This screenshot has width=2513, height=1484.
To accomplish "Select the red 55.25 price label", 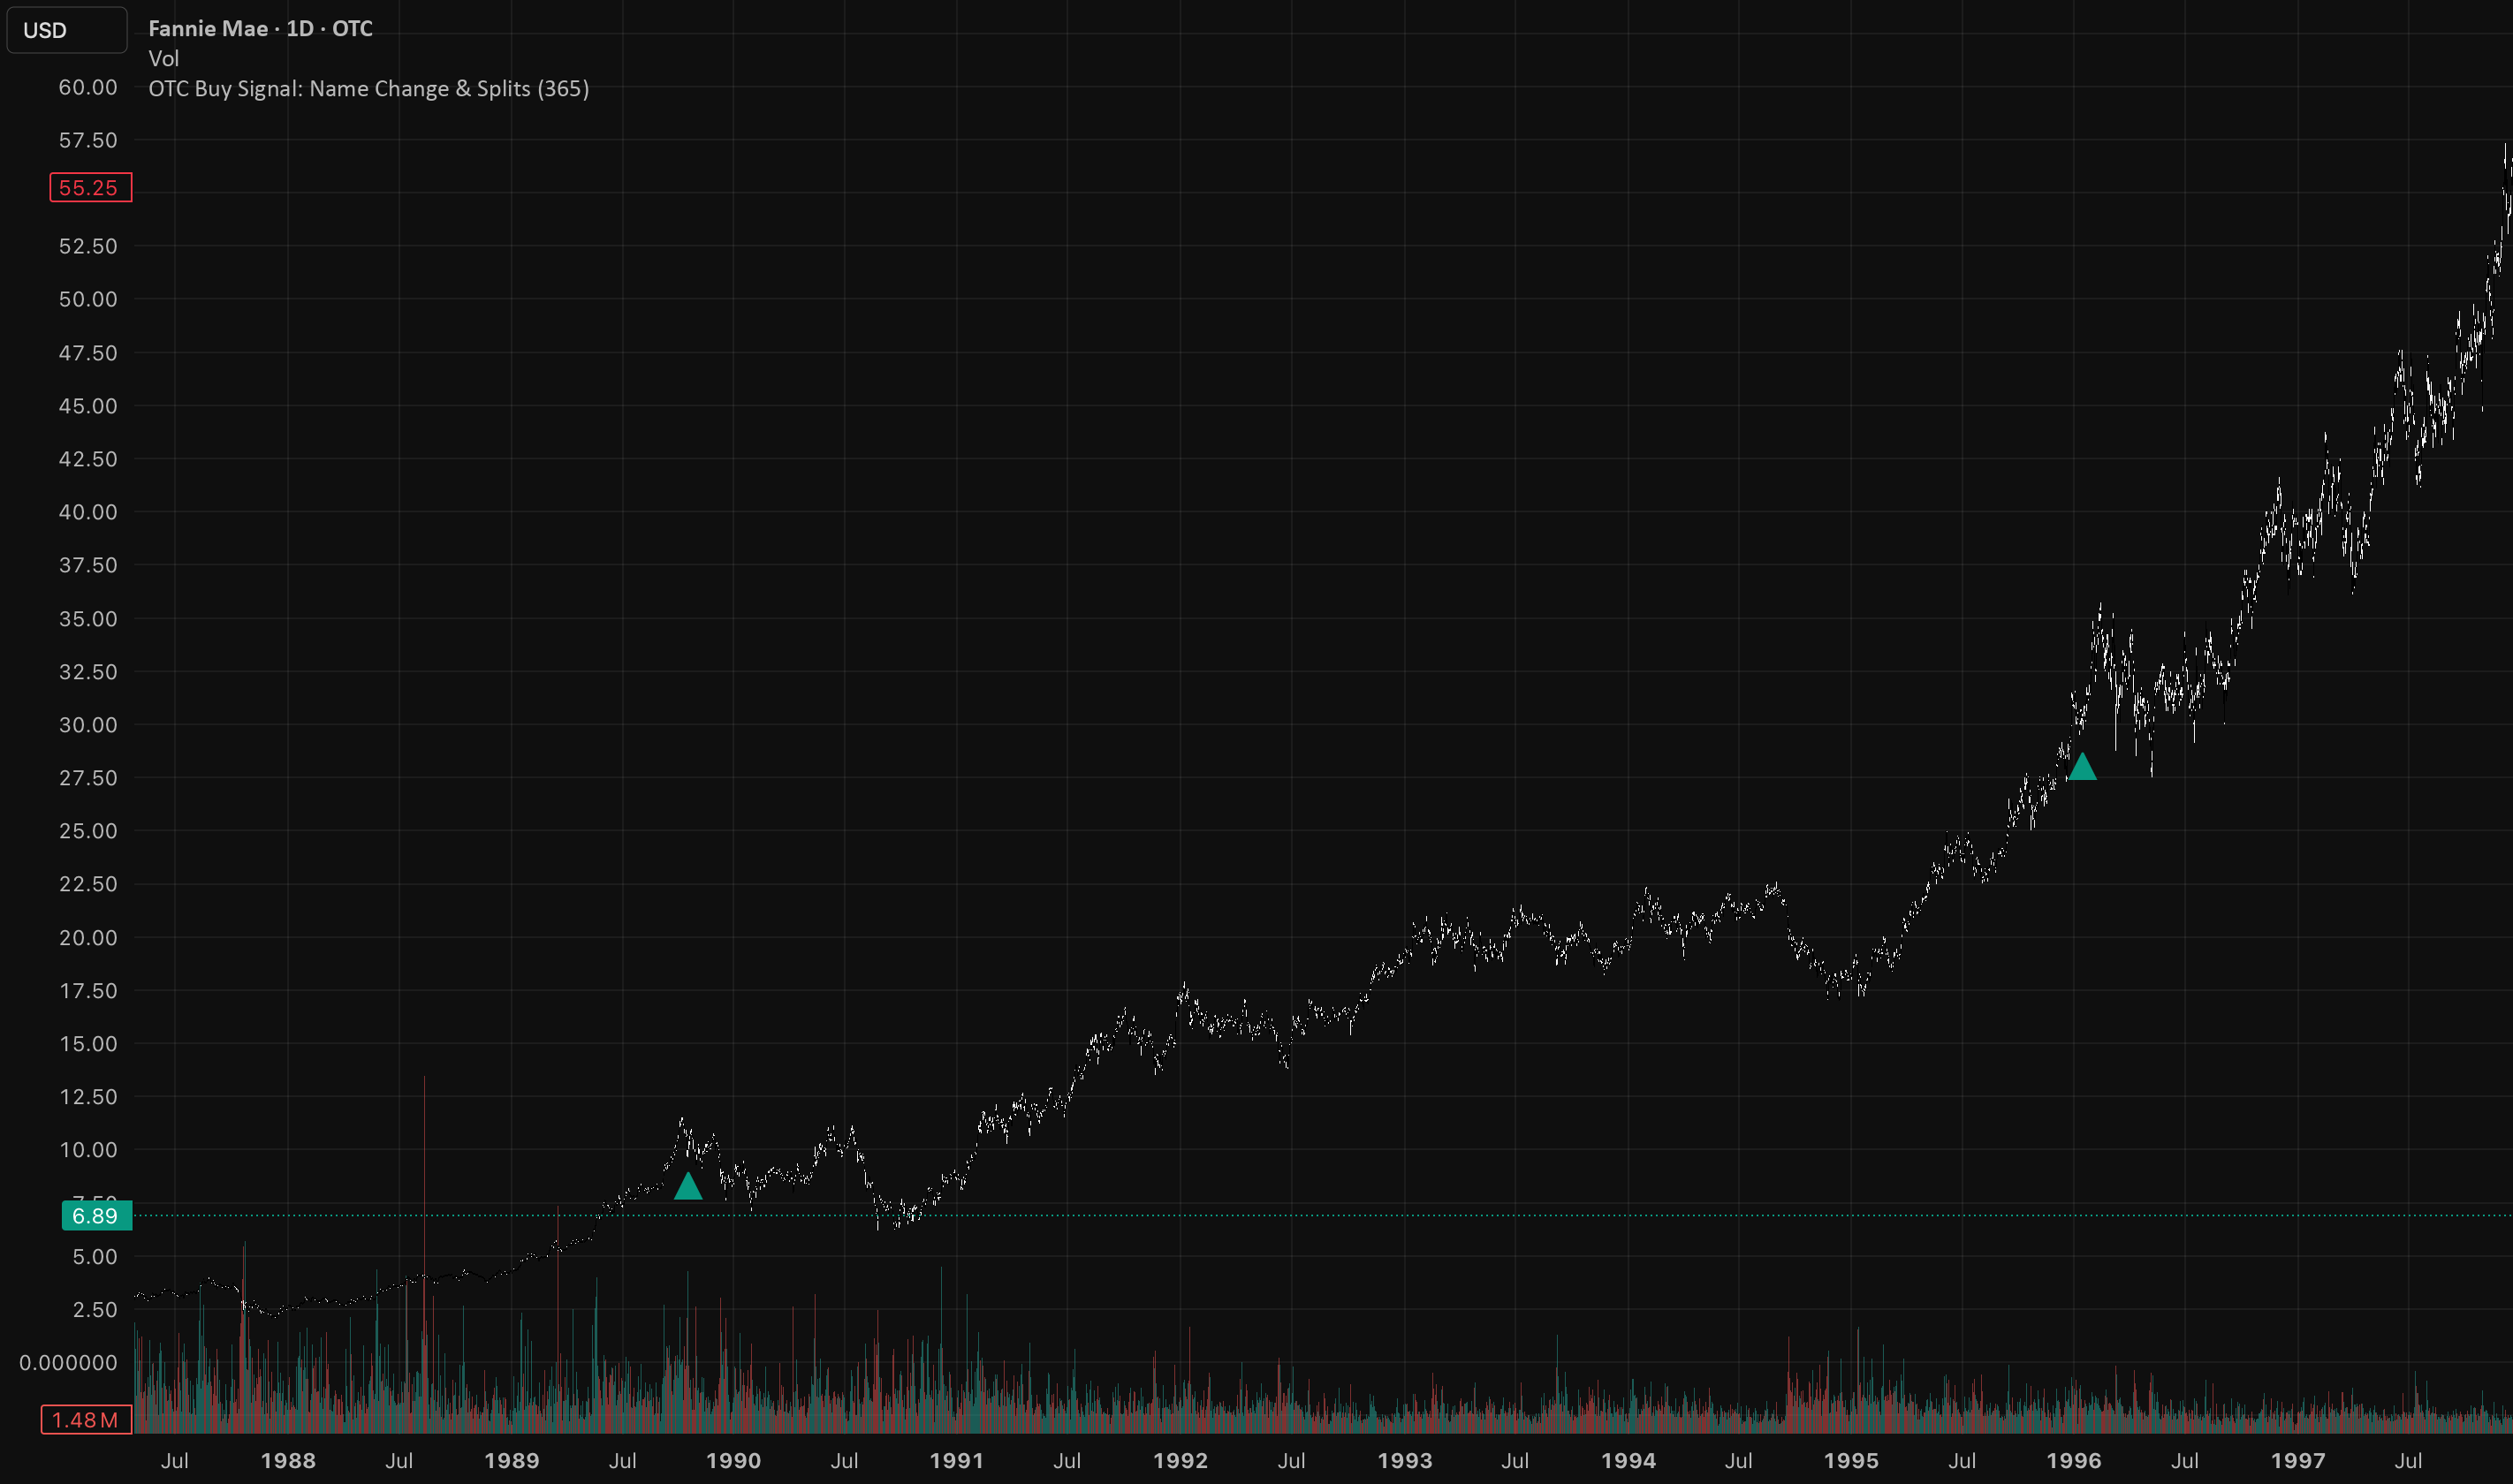I will 90,187.
